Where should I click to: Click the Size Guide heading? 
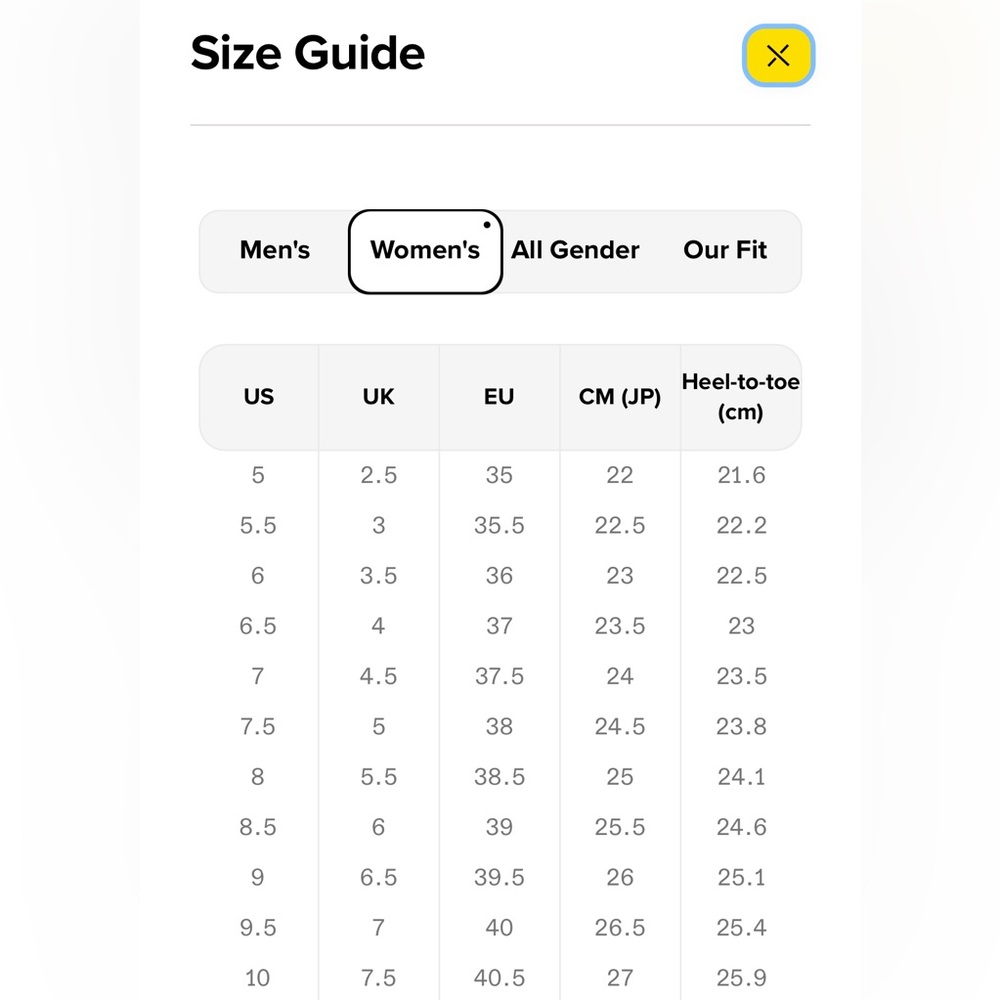[x=307, y=53]
